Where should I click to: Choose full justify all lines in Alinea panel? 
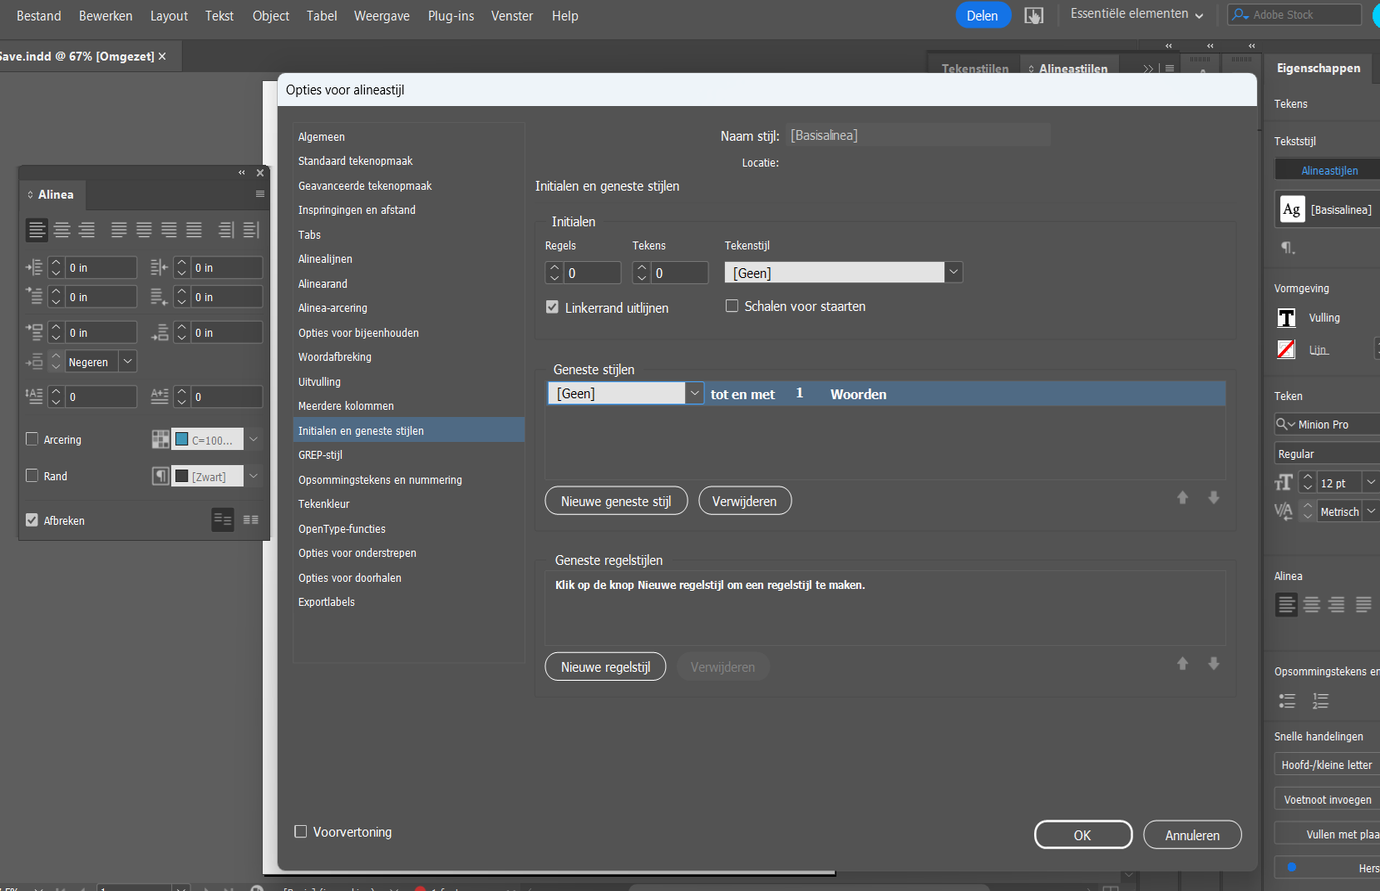point(194,230)
